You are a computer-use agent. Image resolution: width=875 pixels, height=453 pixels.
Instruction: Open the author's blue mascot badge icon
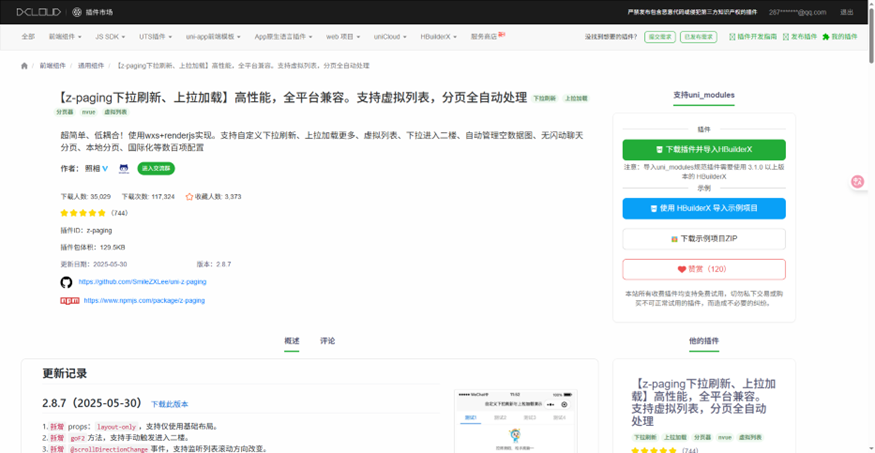tap(124, 168)
